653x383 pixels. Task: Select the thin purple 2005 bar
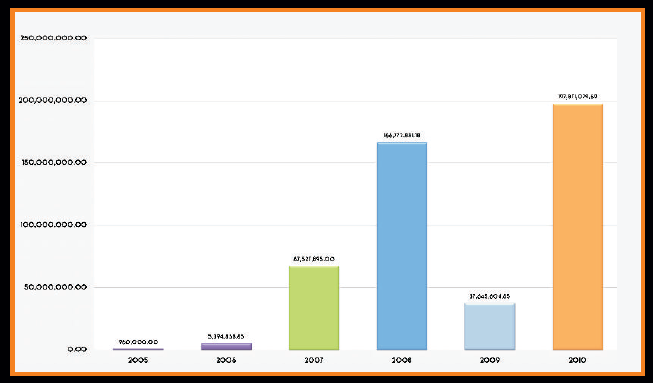[138, 349]
